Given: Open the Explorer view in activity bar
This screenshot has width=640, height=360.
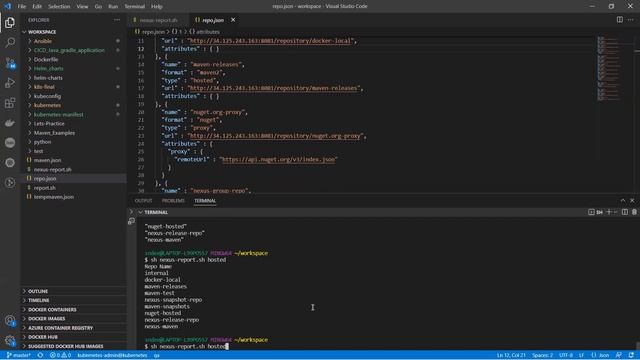Looking at the screenshot, I should tap(10, 22).
